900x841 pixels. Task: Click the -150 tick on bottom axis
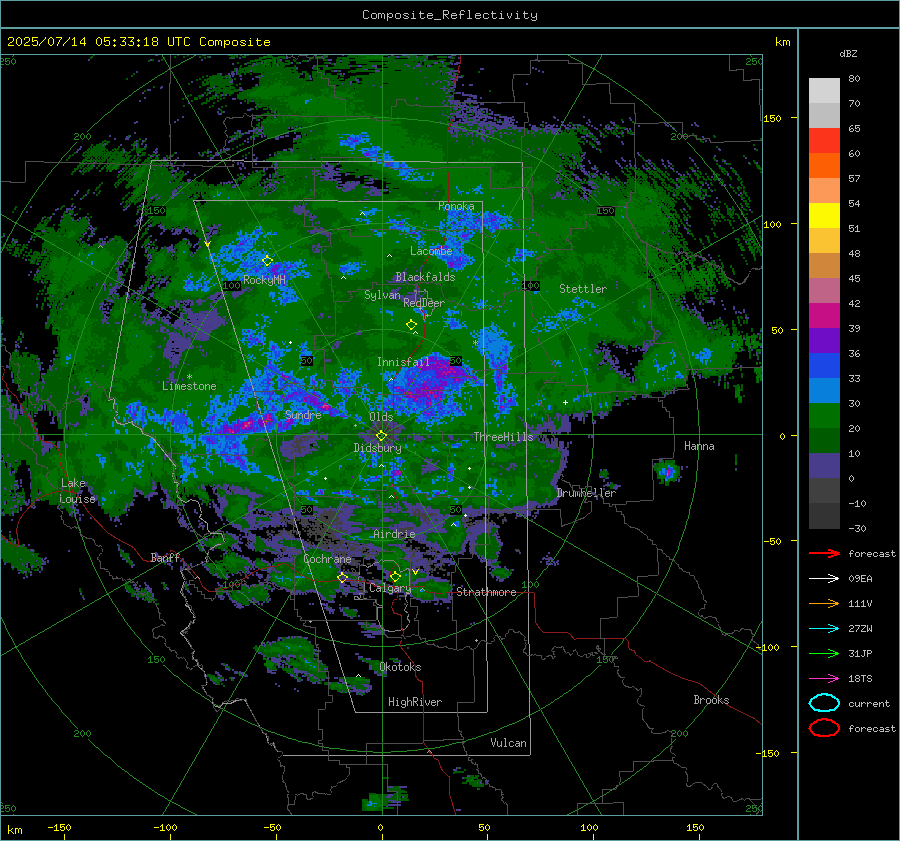(x=60, y=828)
